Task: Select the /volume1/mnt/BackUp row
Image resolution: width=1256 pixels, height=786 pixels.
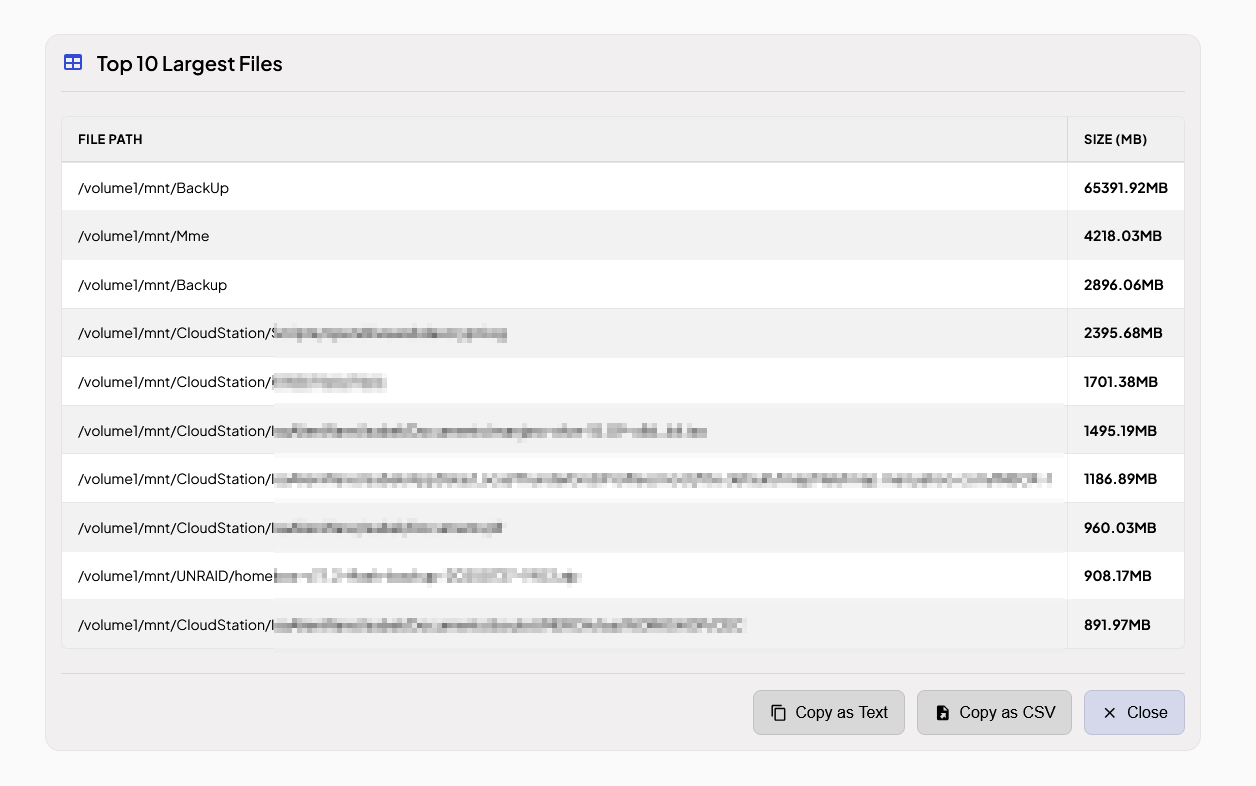Action: tap(623, 187)
